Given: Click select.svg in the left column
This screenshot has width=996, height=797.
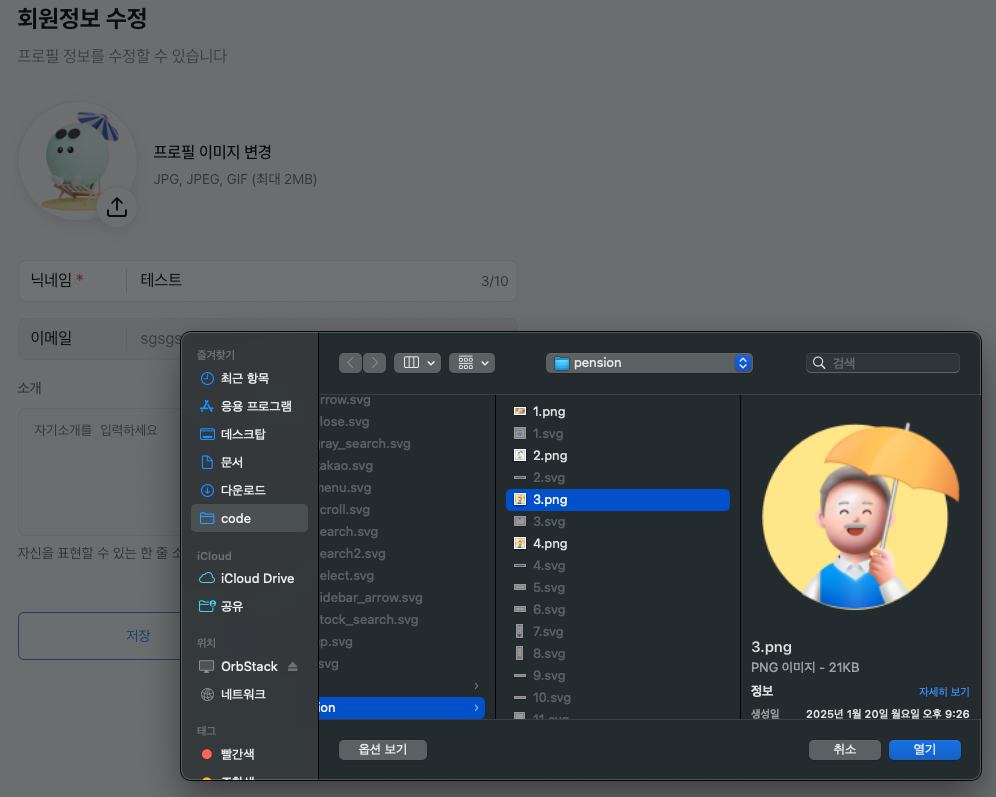Looking at the screenshot, I should point(346,575).
